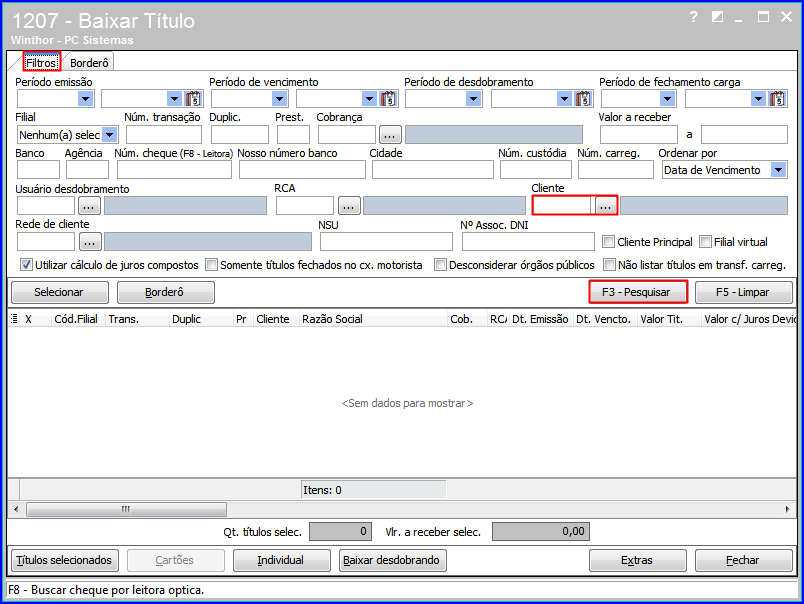
Task: Open calendar icon for Período emissão
Action: click(x=193, y=98)
